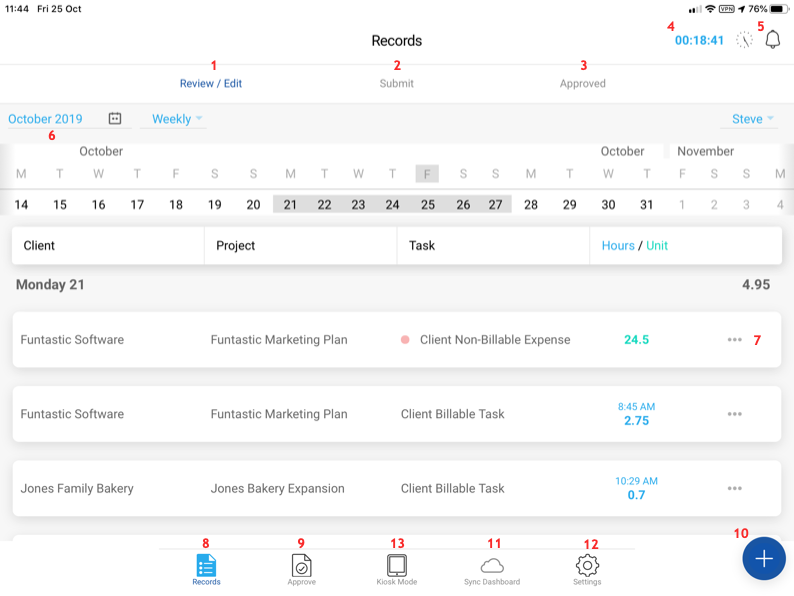The height and width of the screenshot is (596, 794).
Task: Open the 24.5 unit value entry
Action: pyautogui.click(x=637, y=339)
